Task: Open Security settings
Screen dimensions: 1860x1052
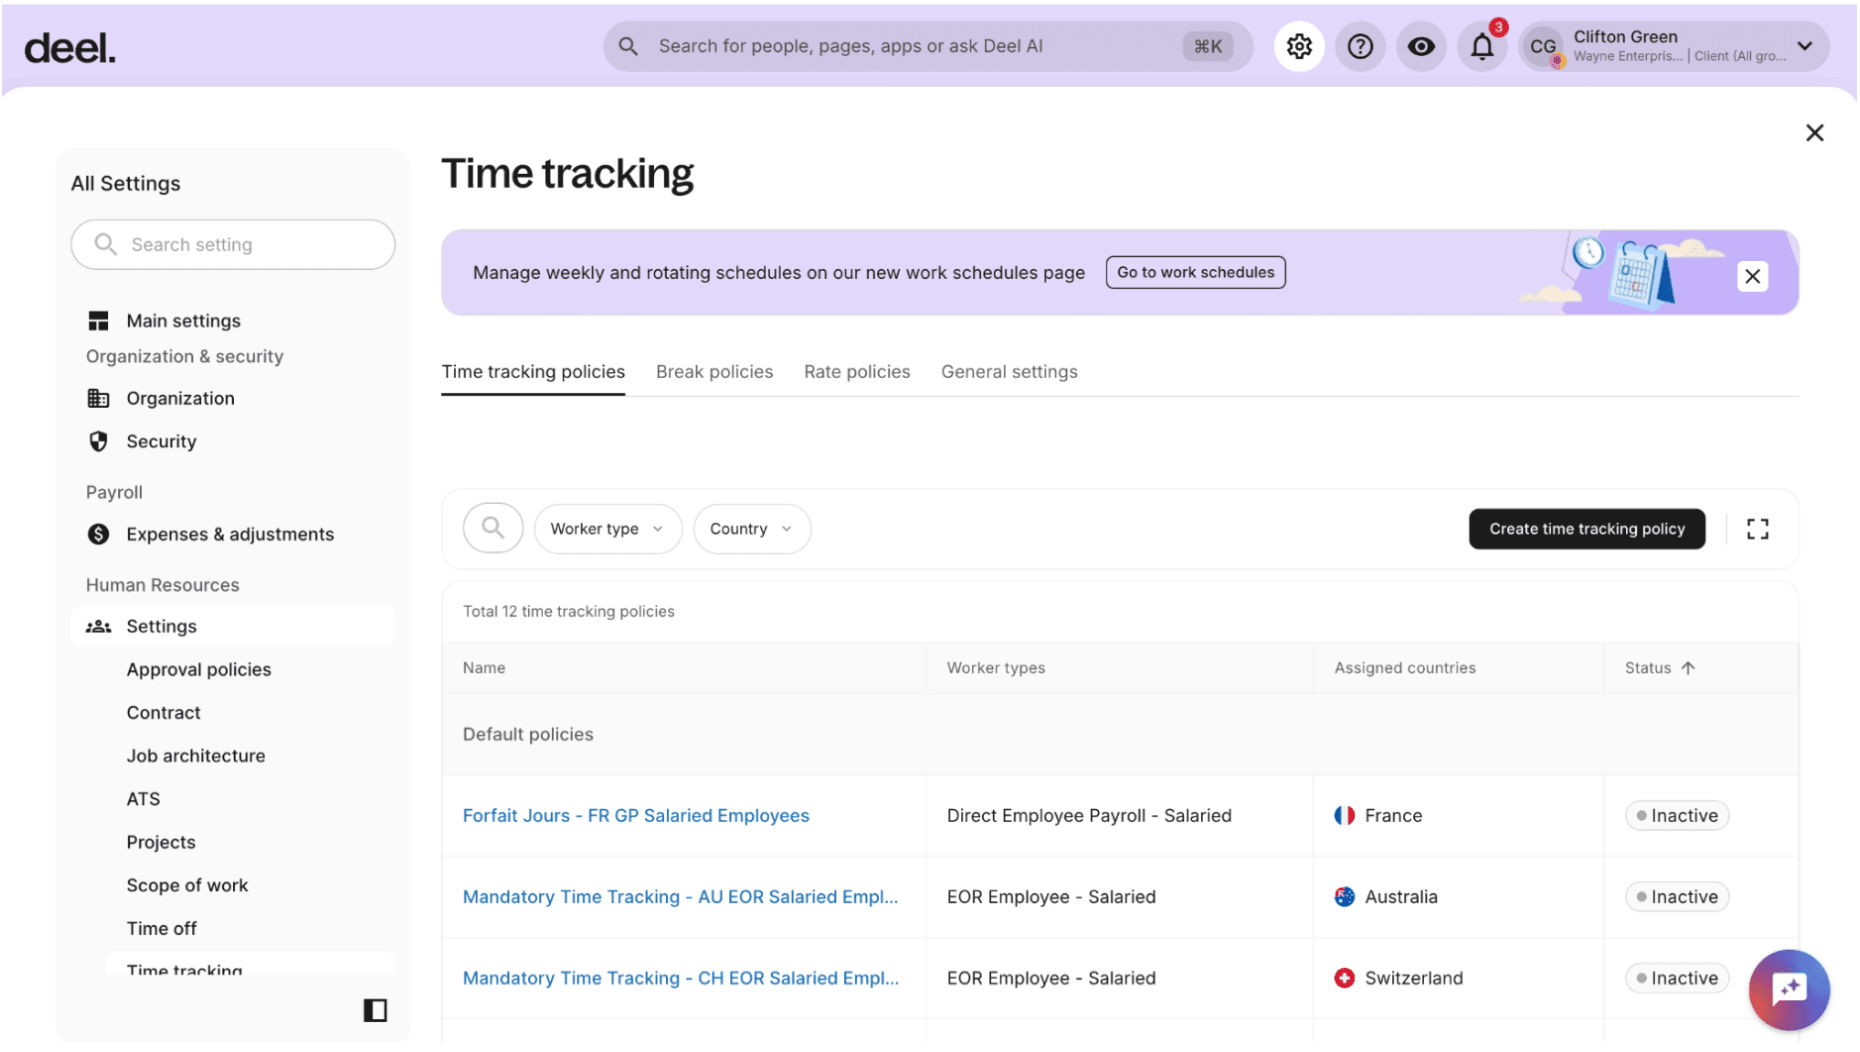Action: (x=161, y=441)
